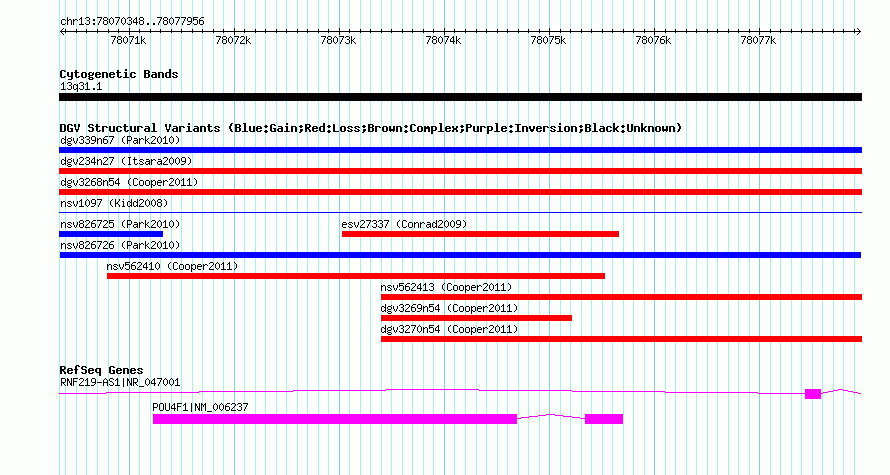Select the short blue nsv826725 bar
This screenshot has width=890, height=475.
[x=111, y=234]
